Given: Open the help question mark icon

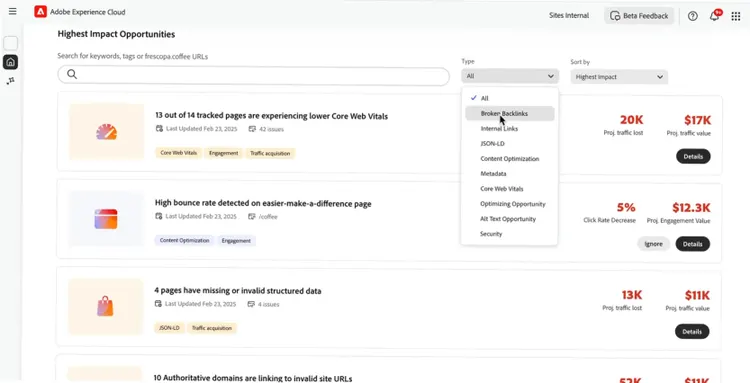Looking at the screenshot, I should click(x=693, y=16).
